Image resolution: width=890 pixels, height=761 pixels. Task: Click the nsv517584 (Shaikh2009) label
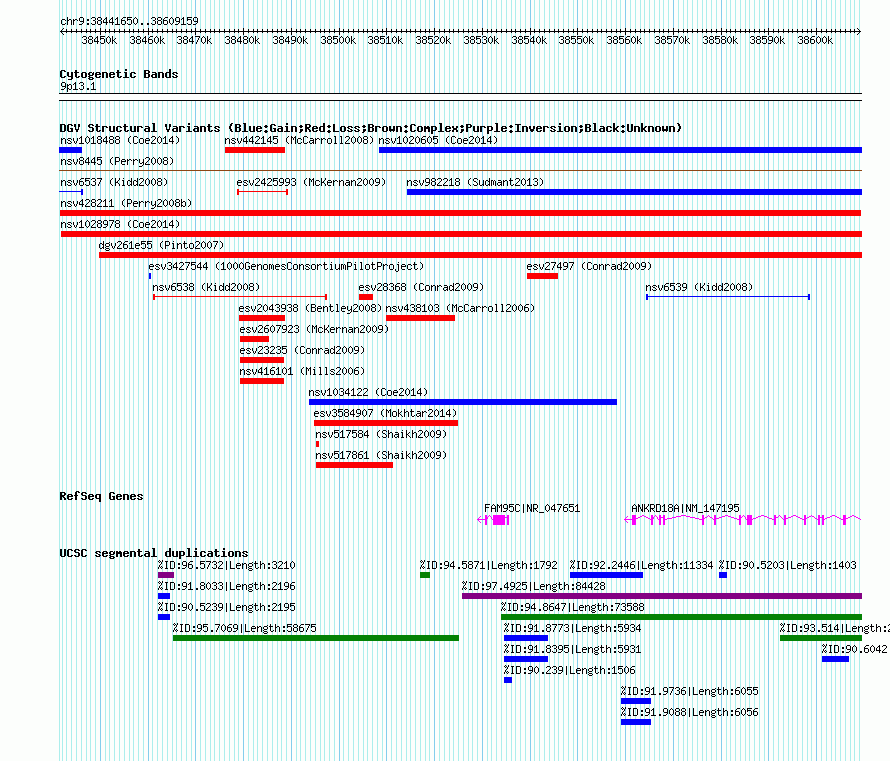pyautogui.click(x=381, y=434)
